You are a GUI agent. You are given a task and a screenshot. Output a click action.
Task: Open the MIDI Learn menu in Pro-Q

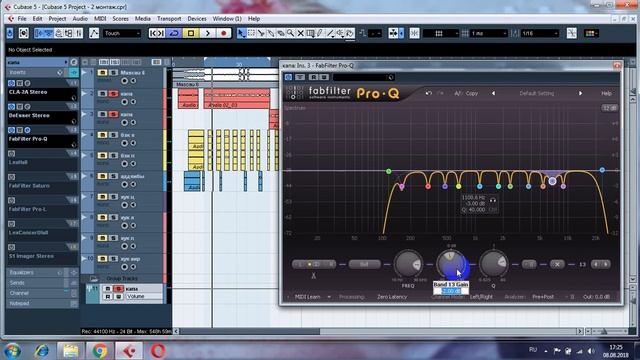point(308,297)
